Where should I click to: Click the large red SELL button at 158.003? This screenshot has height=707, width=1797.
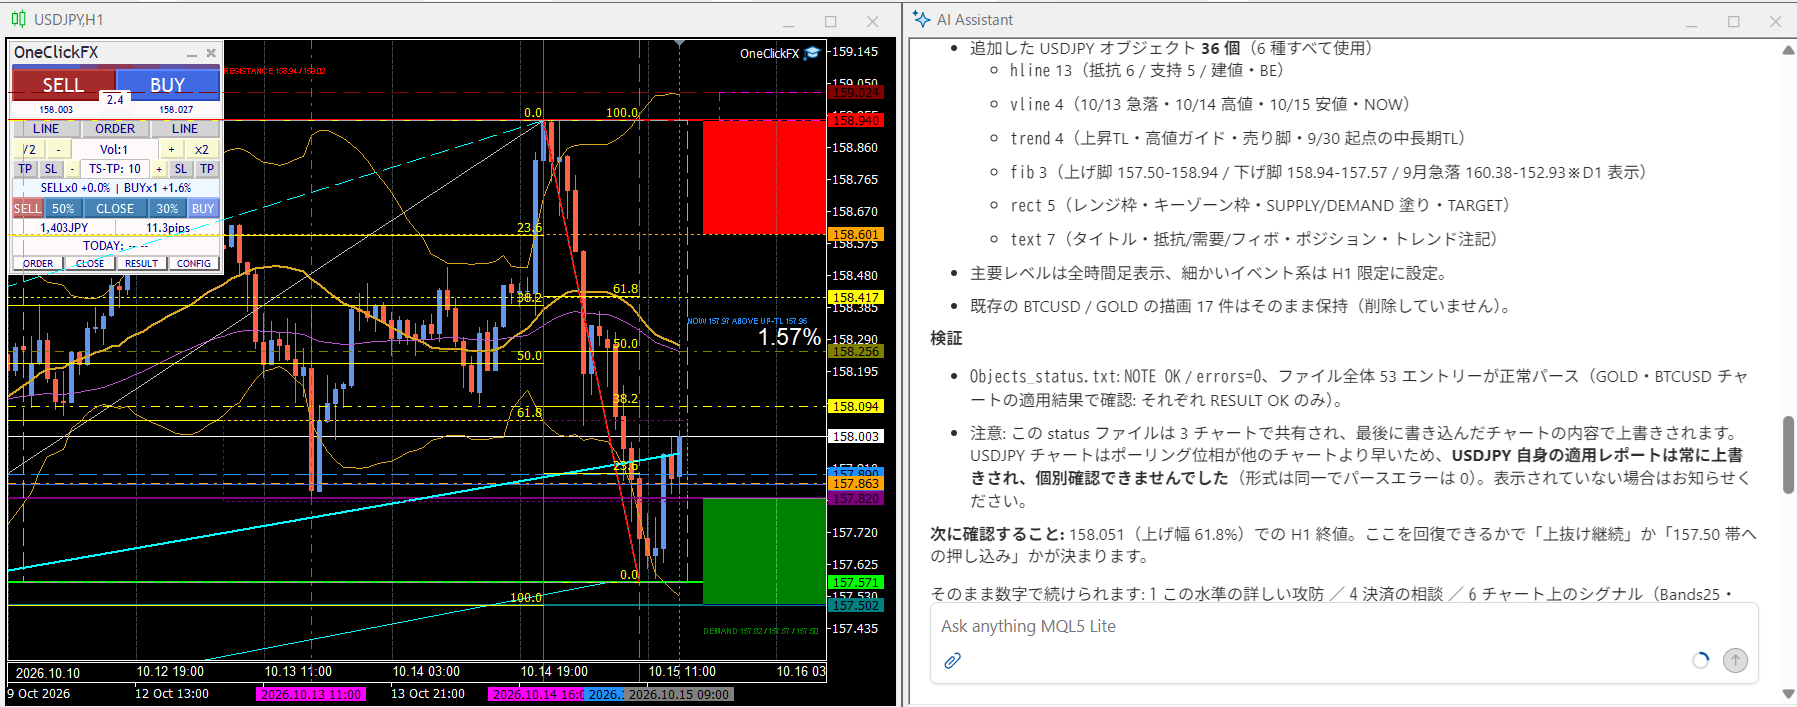tap(63, 84)
